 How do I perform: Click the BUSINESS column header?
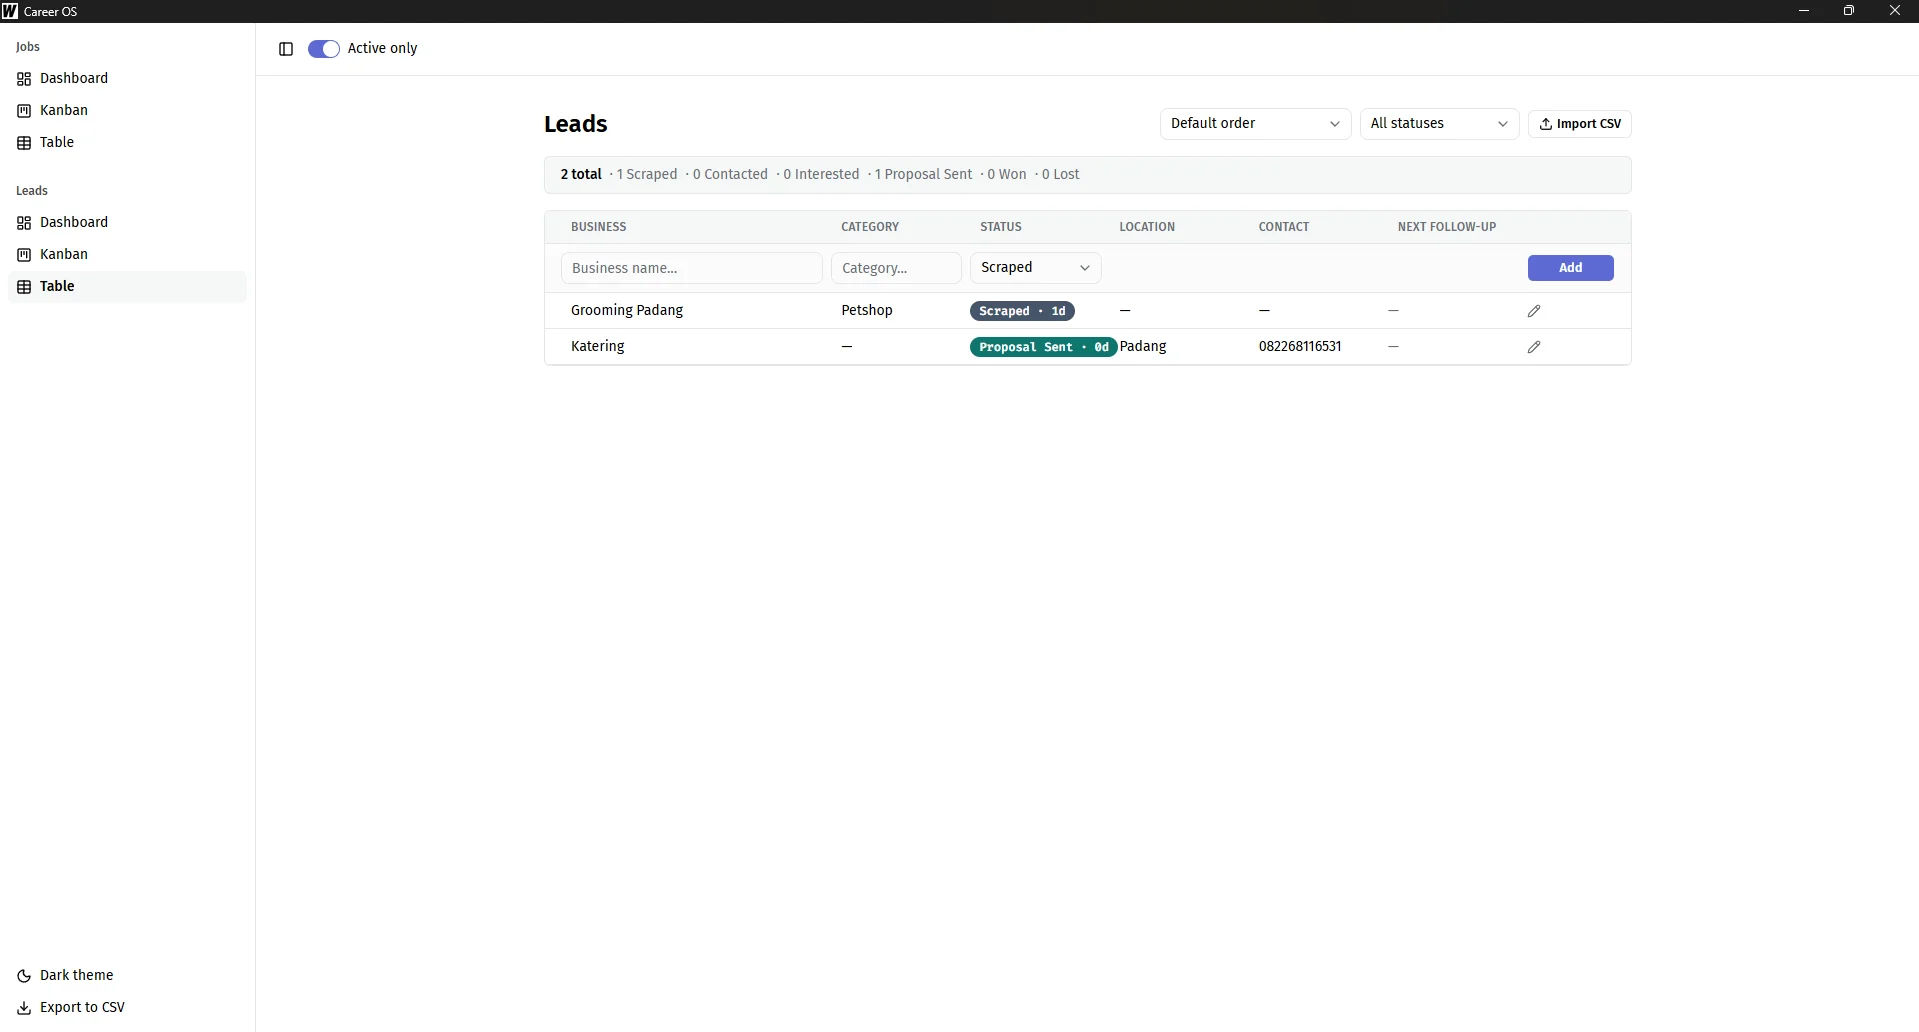(599, 227)
